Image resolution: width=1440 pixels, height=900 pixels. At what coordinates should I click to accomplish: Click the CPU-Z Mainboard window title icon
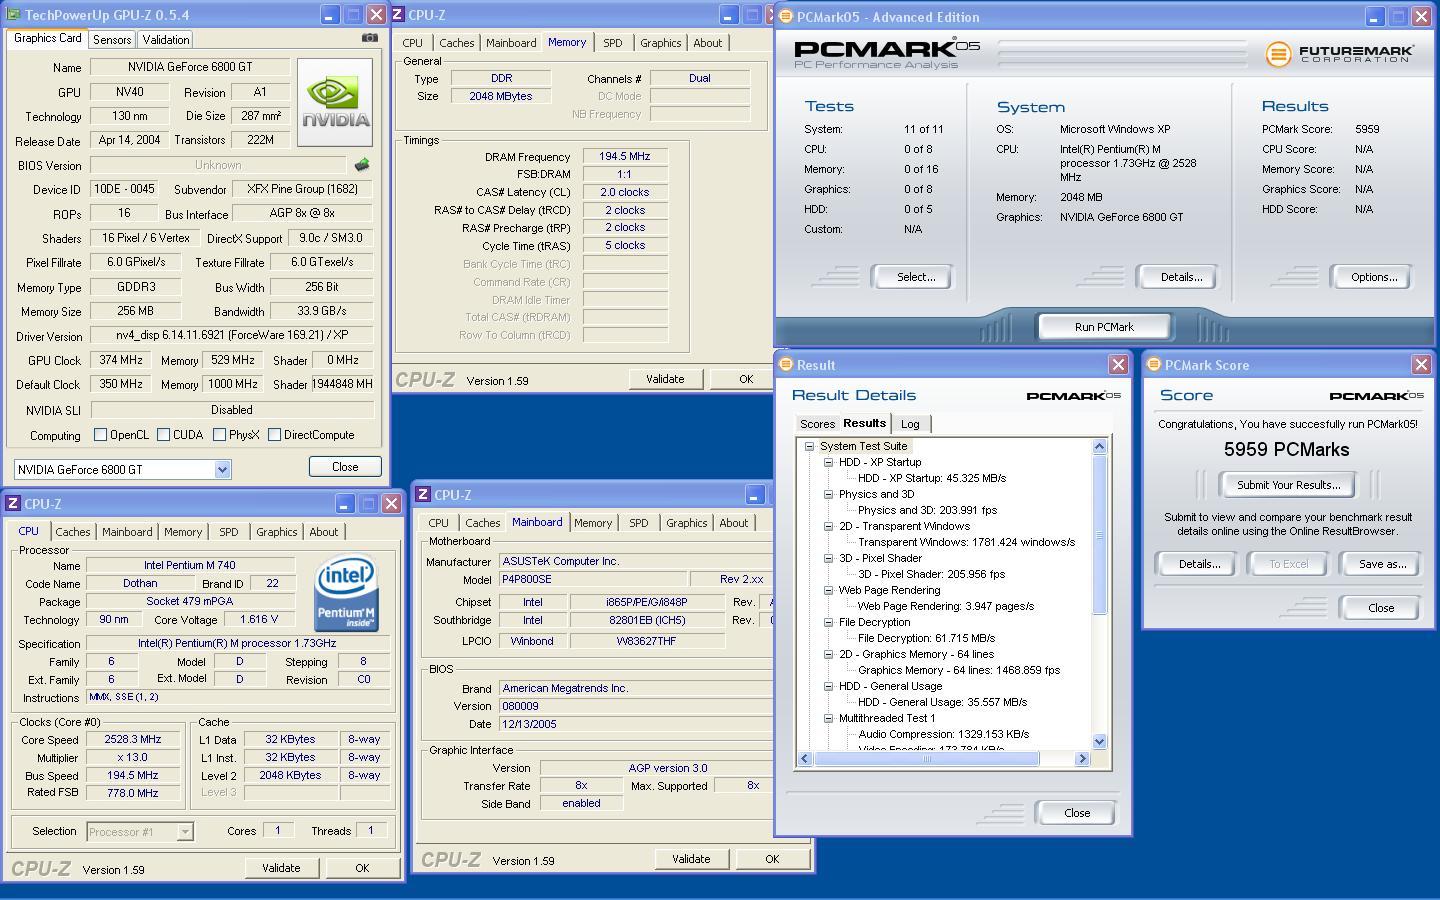click(x=424, y=495)
